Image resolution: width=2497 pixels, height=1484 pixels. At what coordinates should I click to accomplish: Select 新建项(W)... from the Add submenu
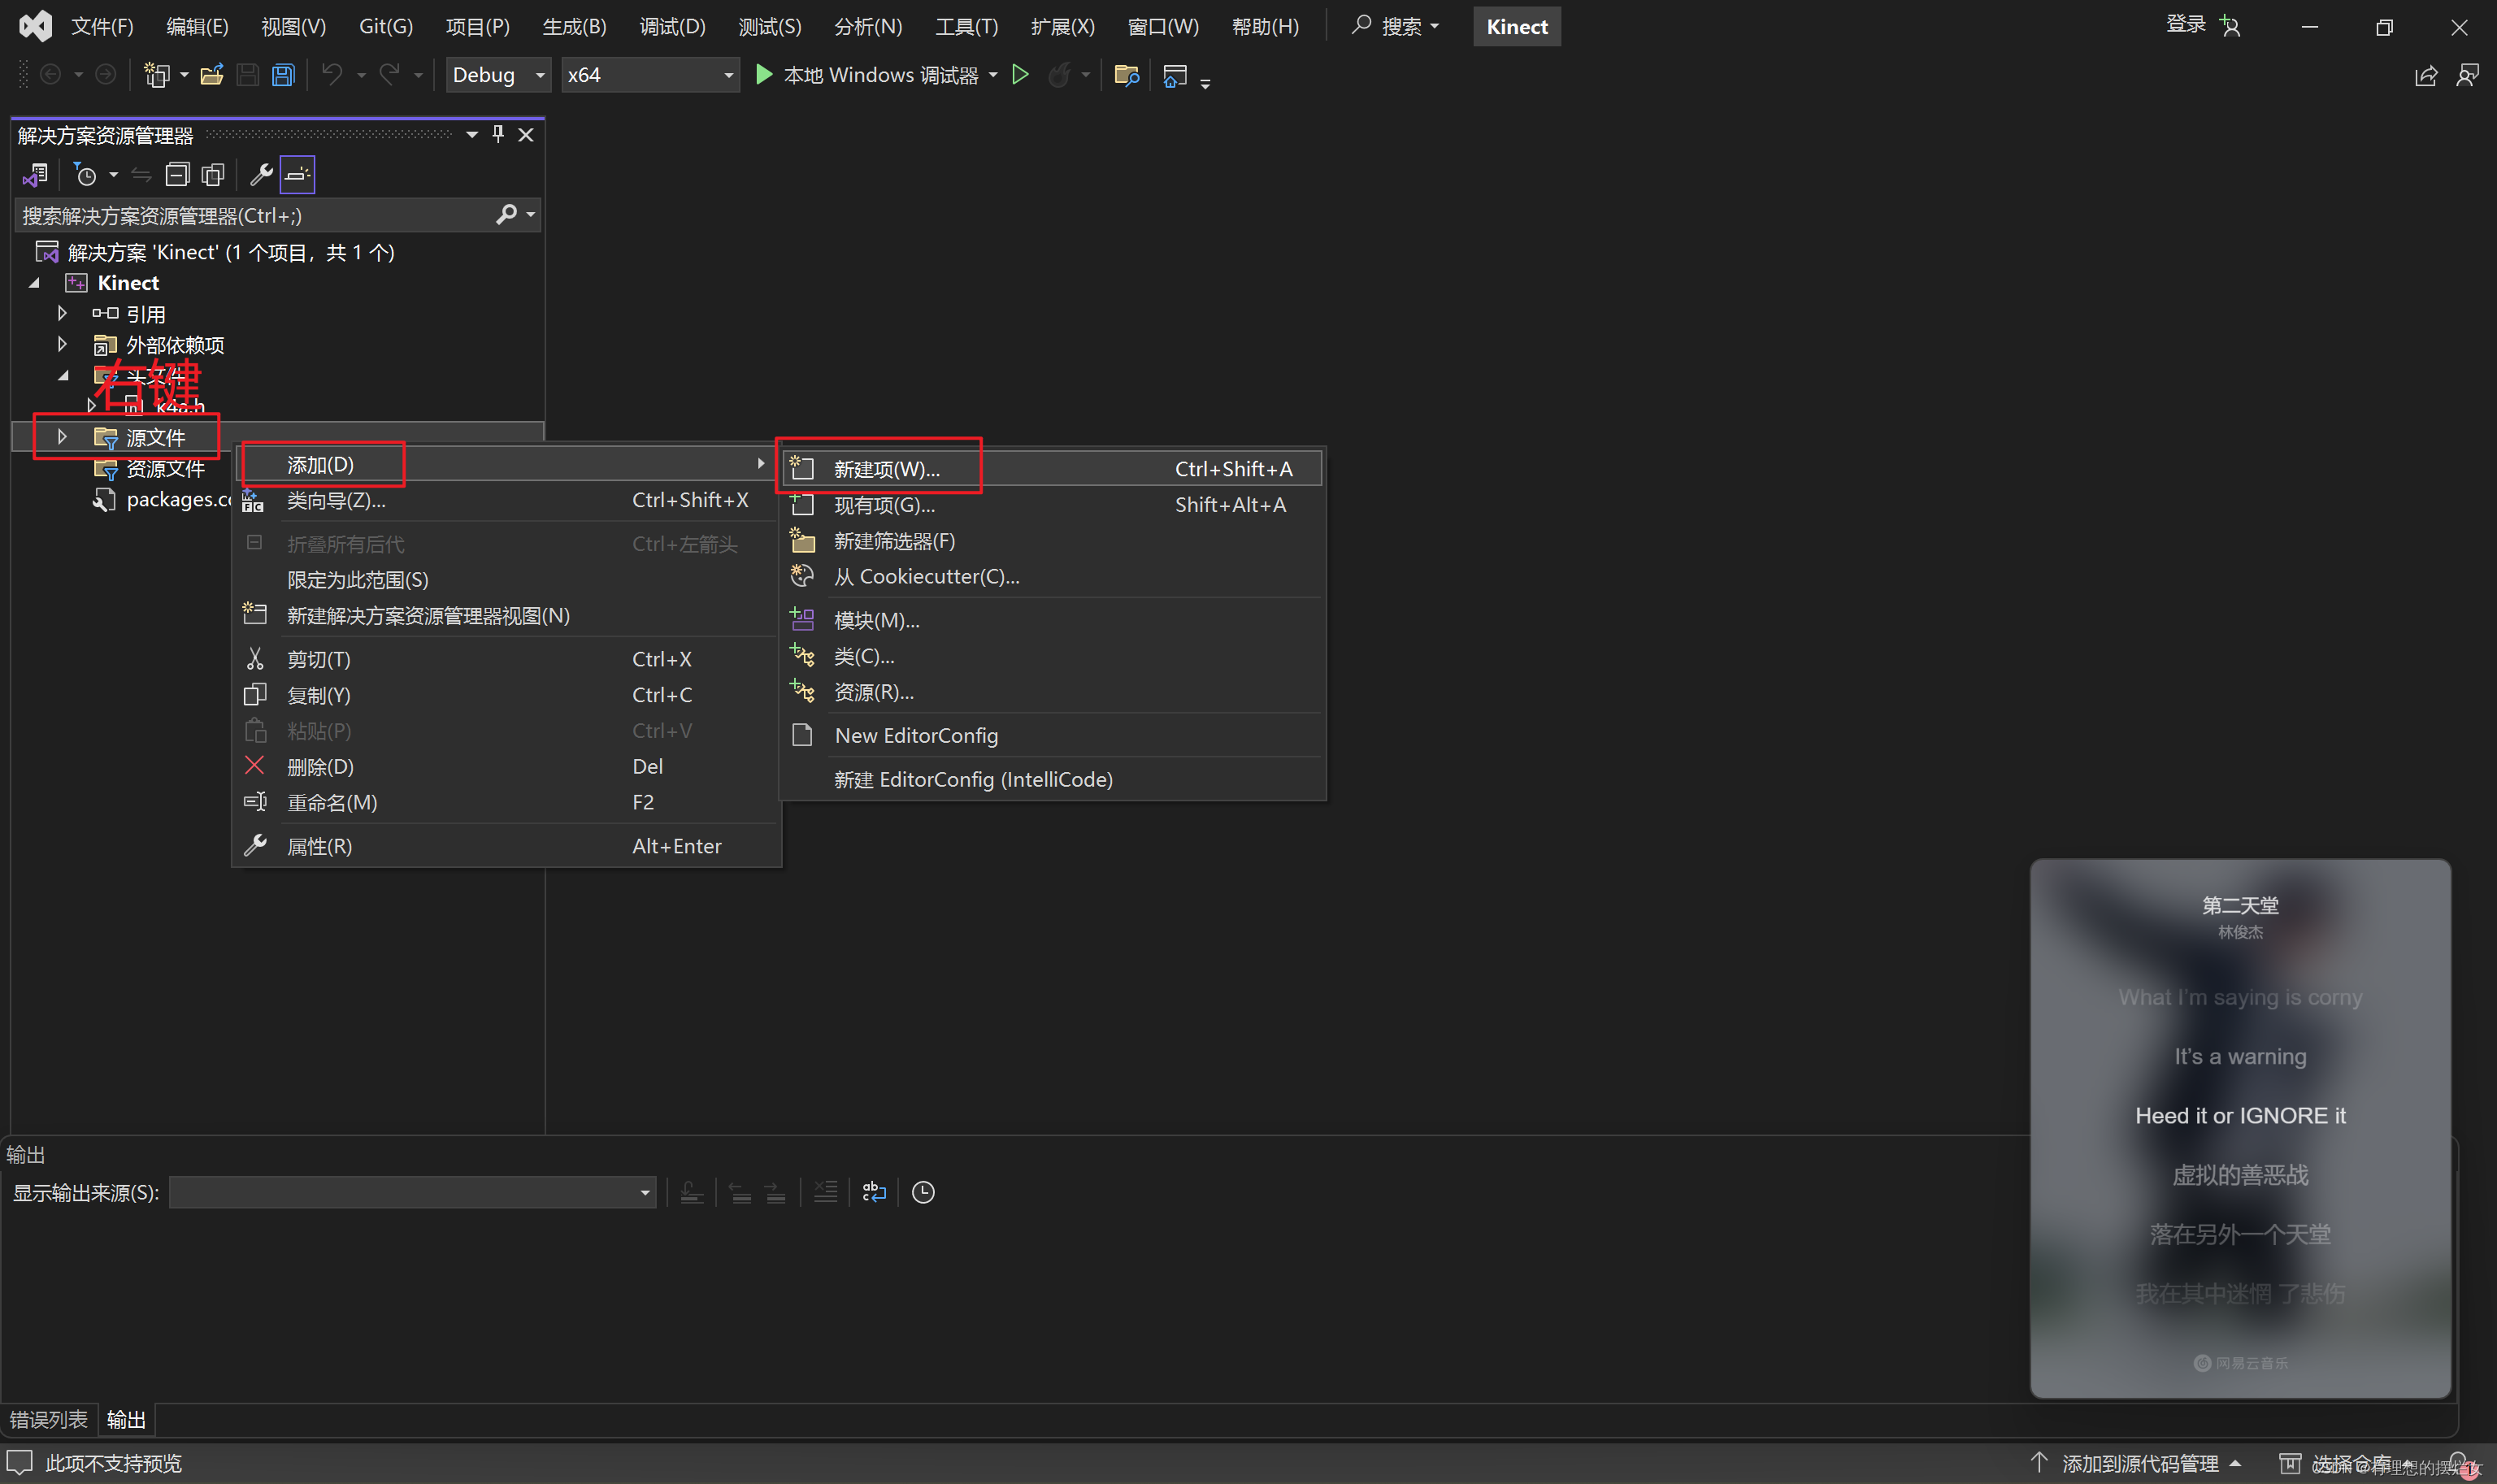coord(886,469)
